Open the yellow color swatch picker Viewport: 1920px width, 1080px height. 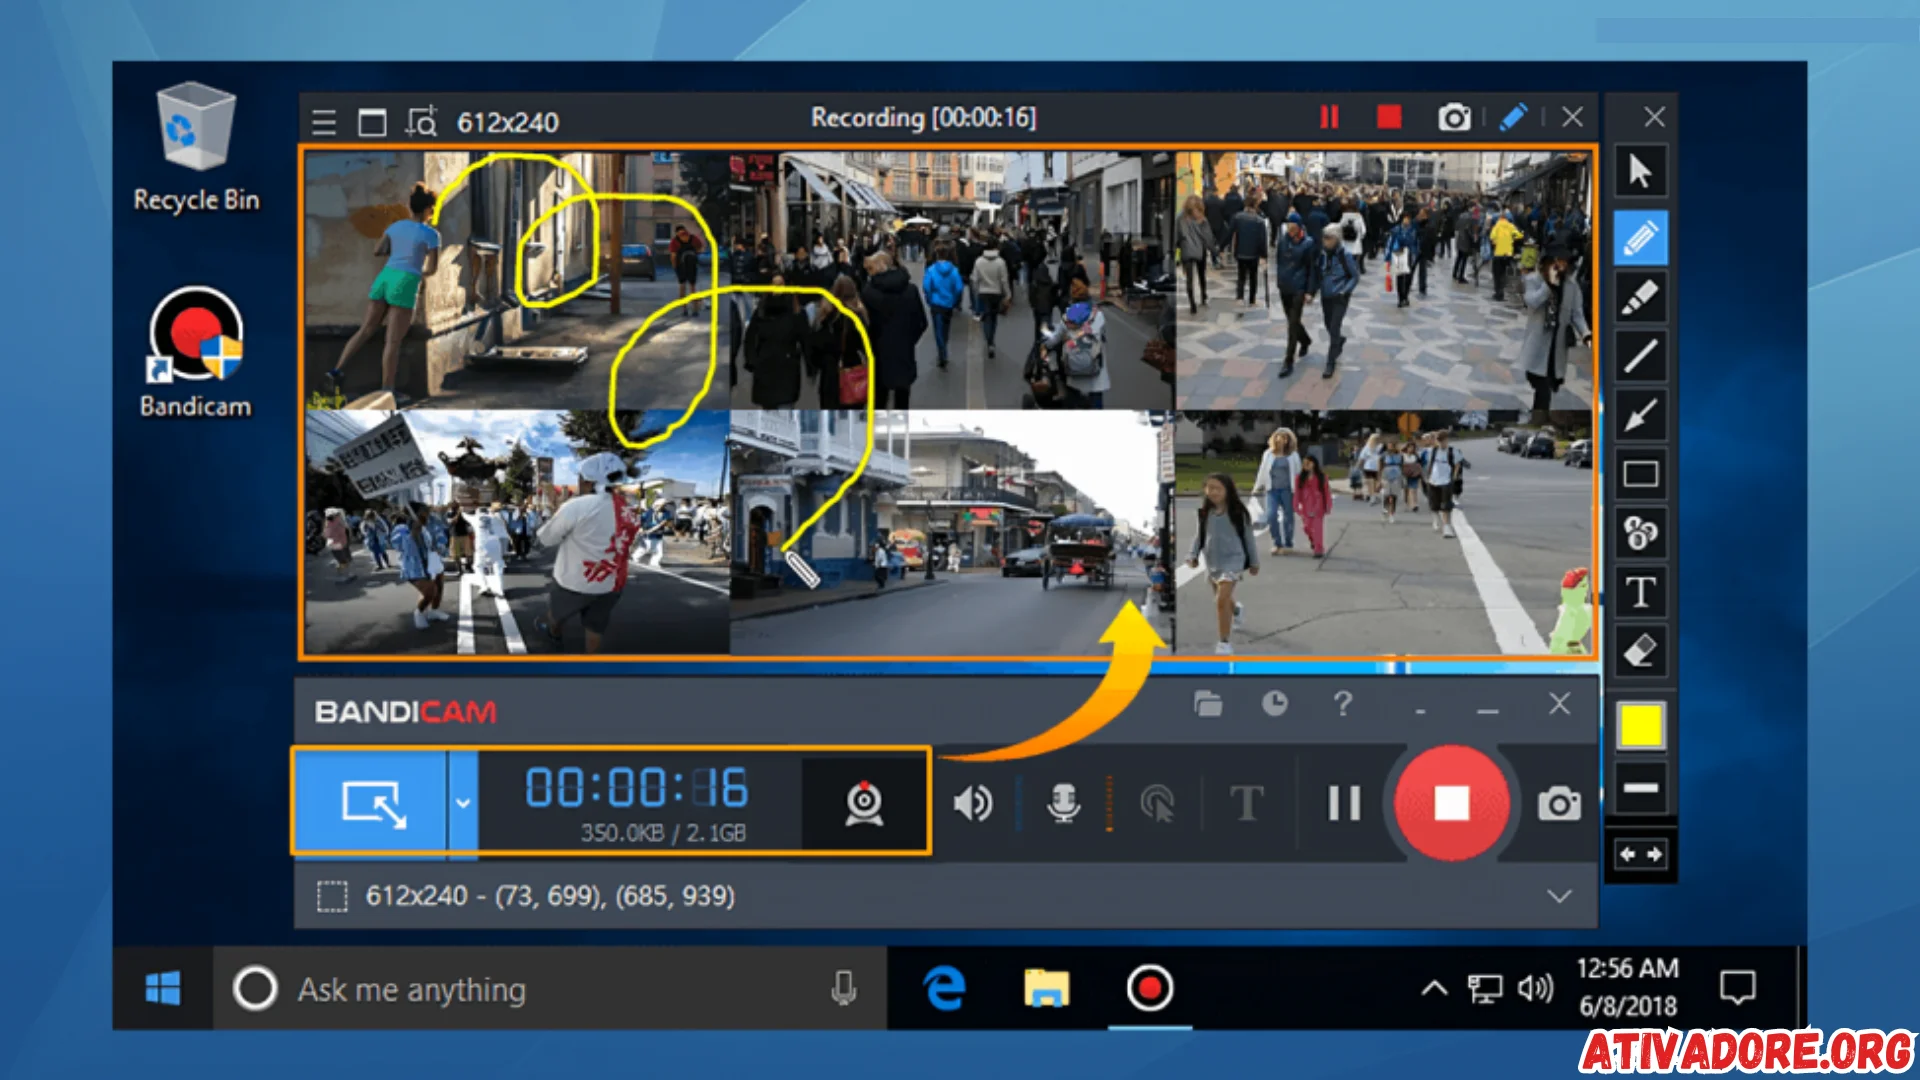[1641, 725]
